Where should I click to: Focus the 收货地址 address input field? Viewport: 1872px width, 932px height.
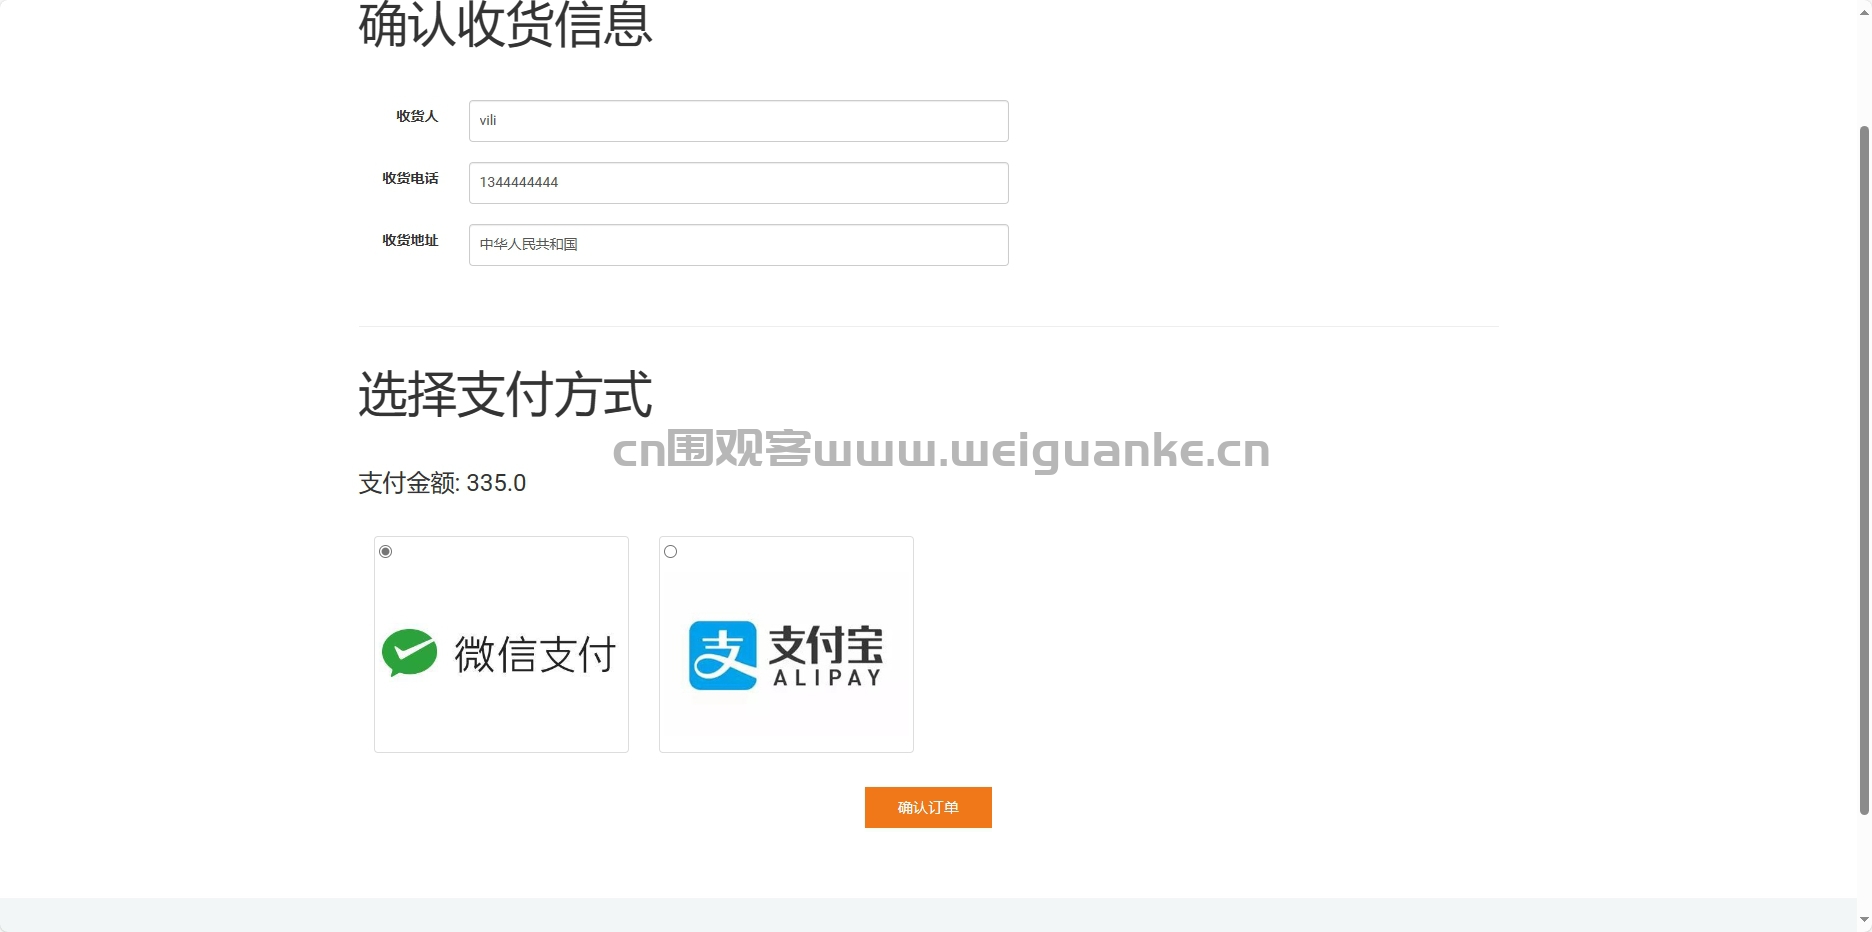click(x=739, y=245)
